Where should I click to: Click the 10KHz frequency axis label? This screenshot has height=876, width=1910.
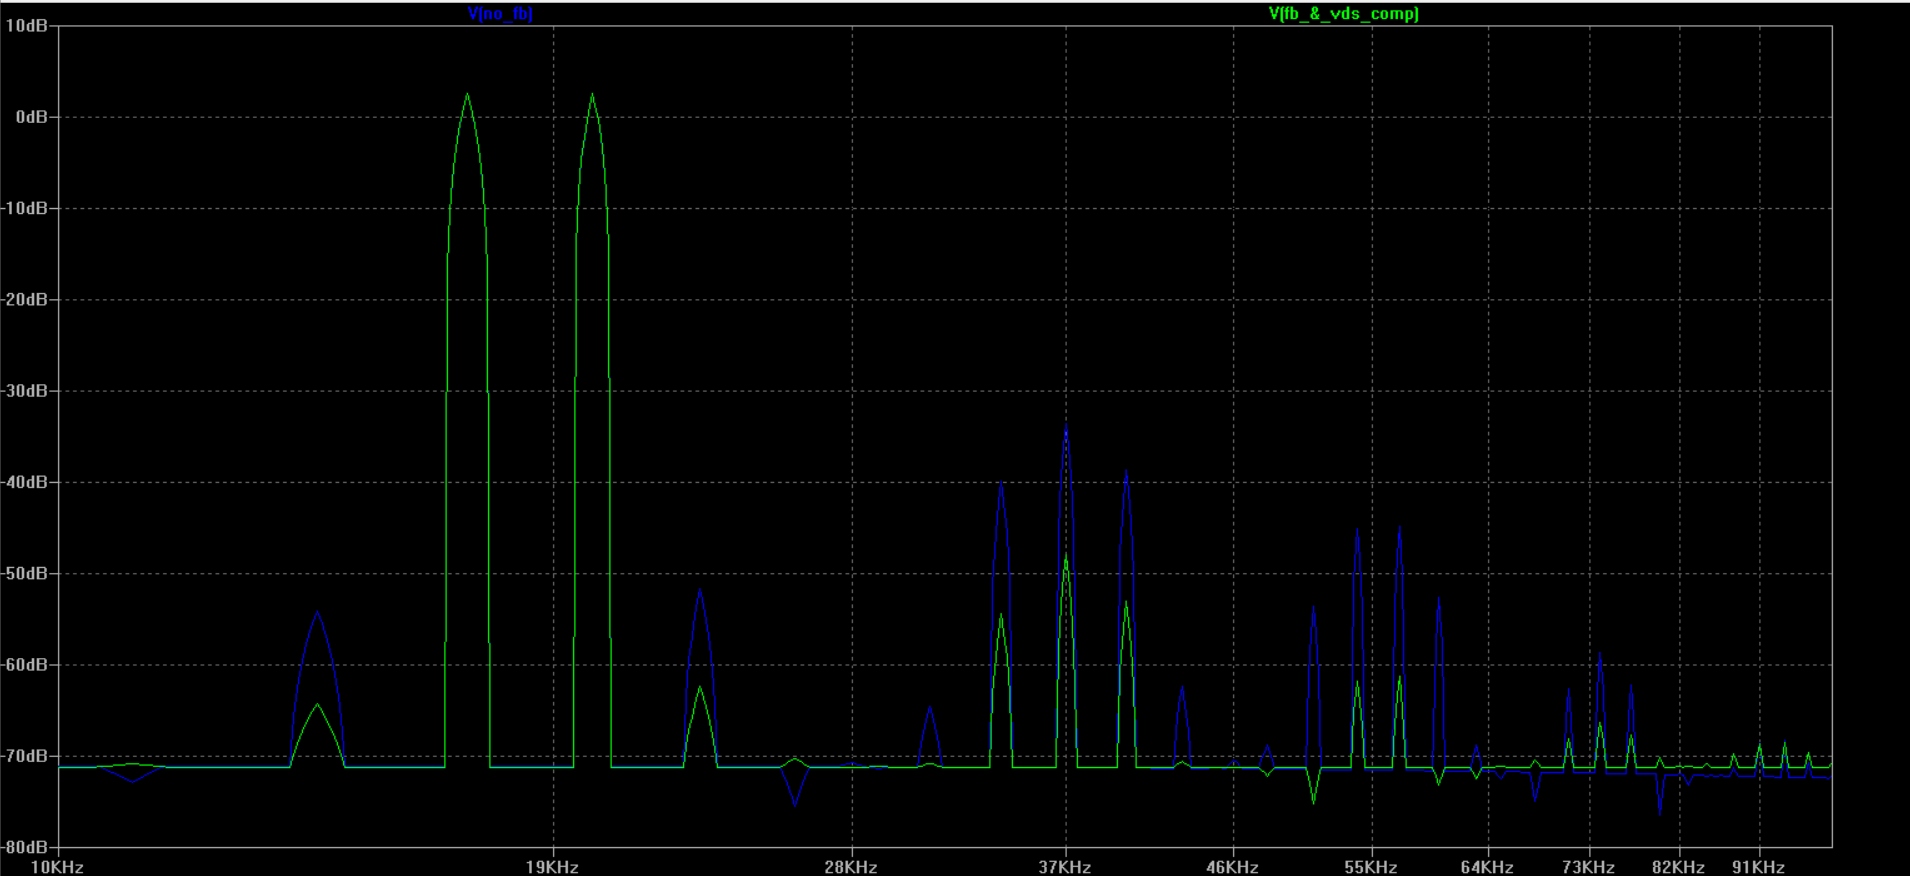[x=57, y=867]
